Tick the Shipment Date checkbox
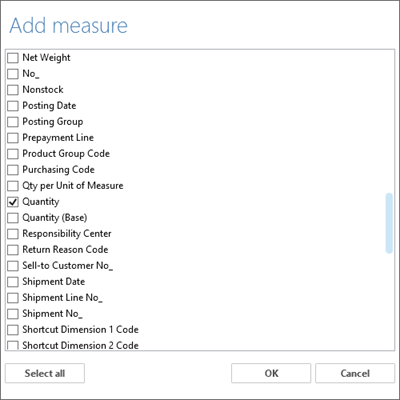 pos(13,282)
